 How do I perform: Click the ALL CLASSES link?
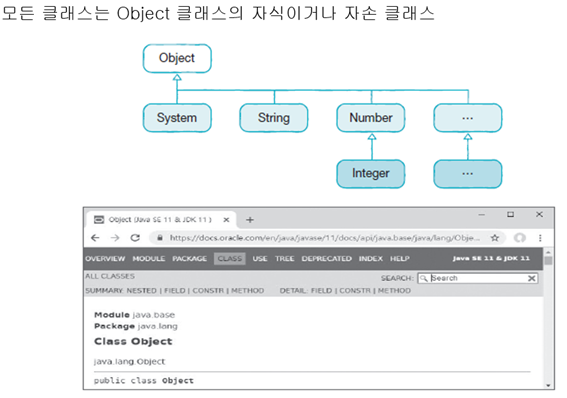[x=110, y=276]
